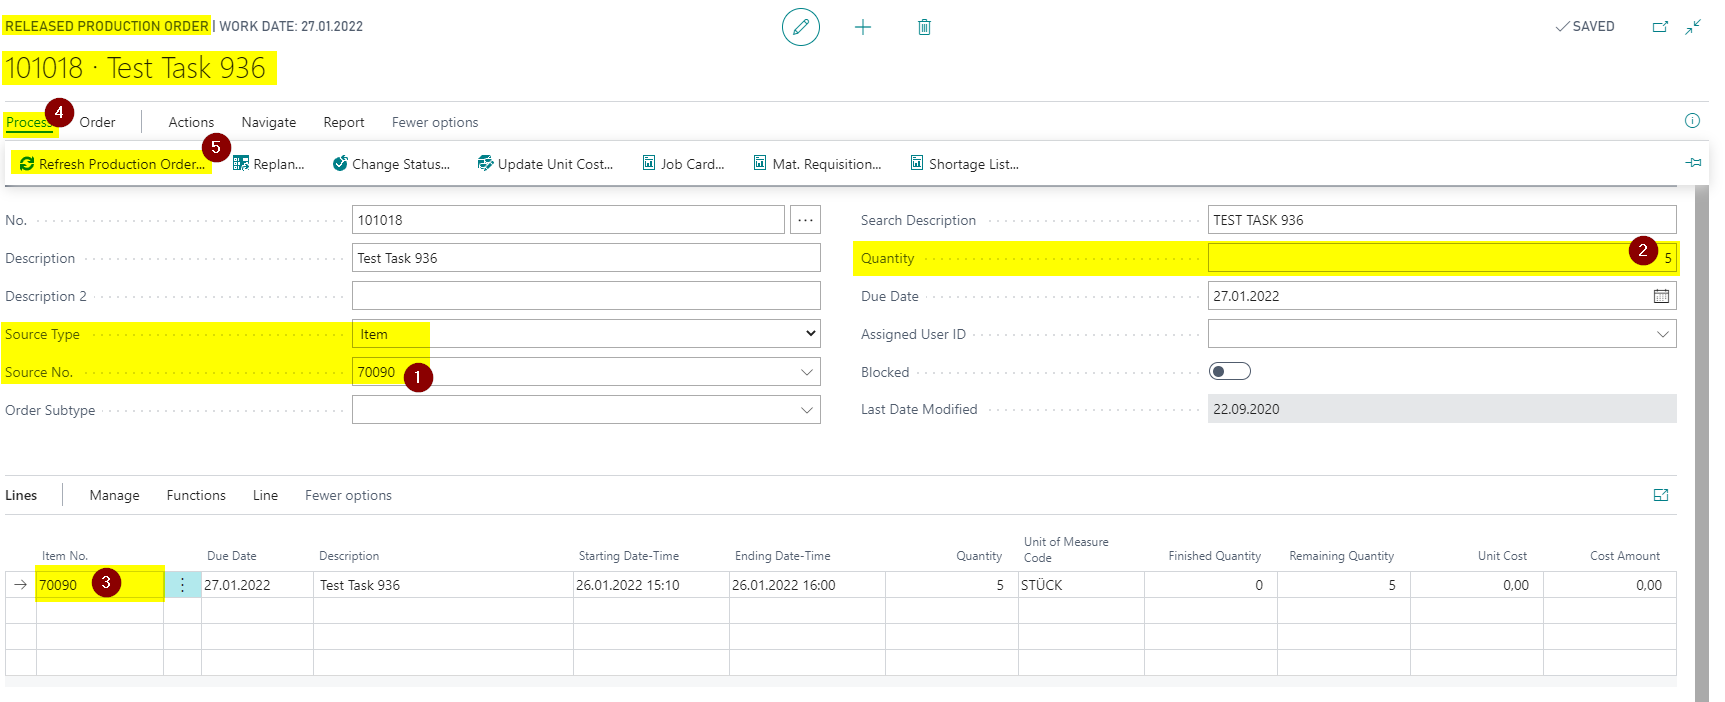Viewport: 1725px width, 702px height.
Task: Click the info circle icon
Action: point(1692,121)
